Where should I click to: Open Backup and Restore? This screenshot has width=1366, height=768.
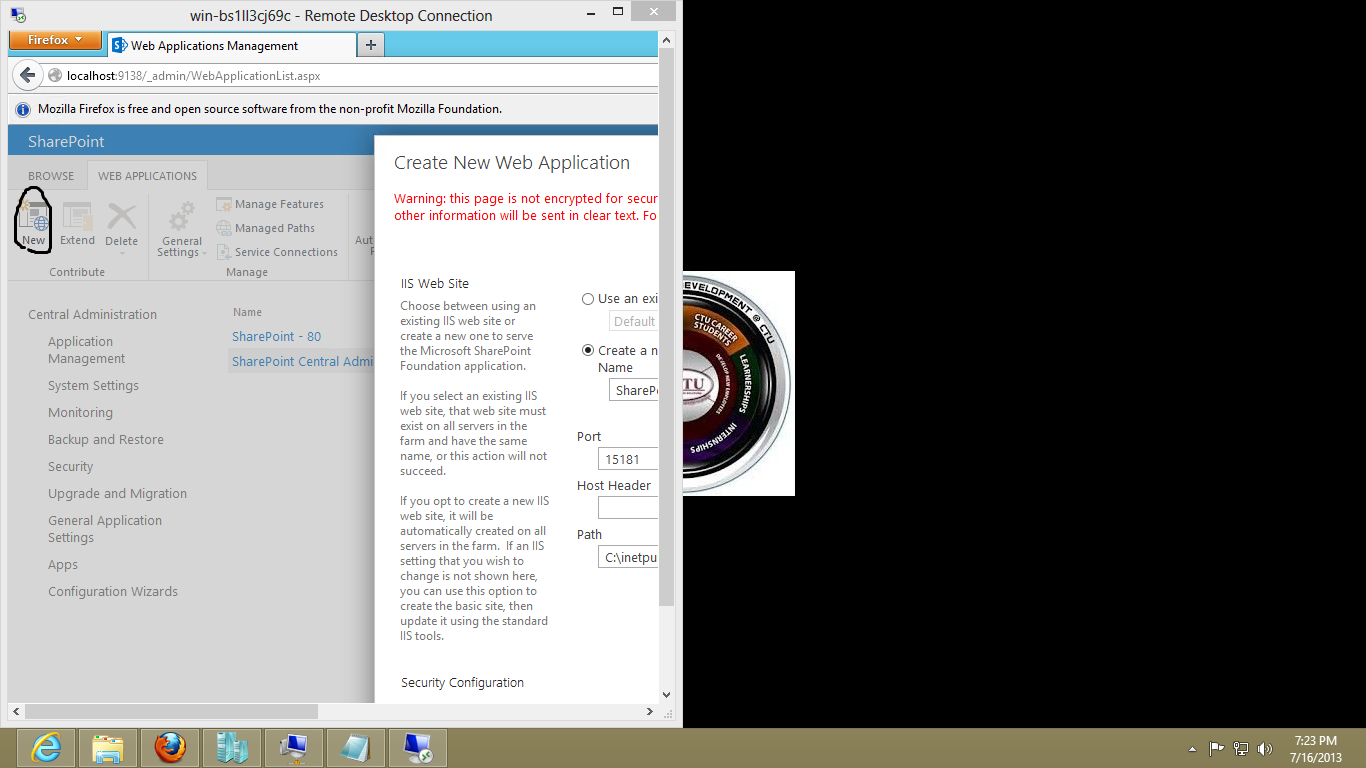[105, 439]
